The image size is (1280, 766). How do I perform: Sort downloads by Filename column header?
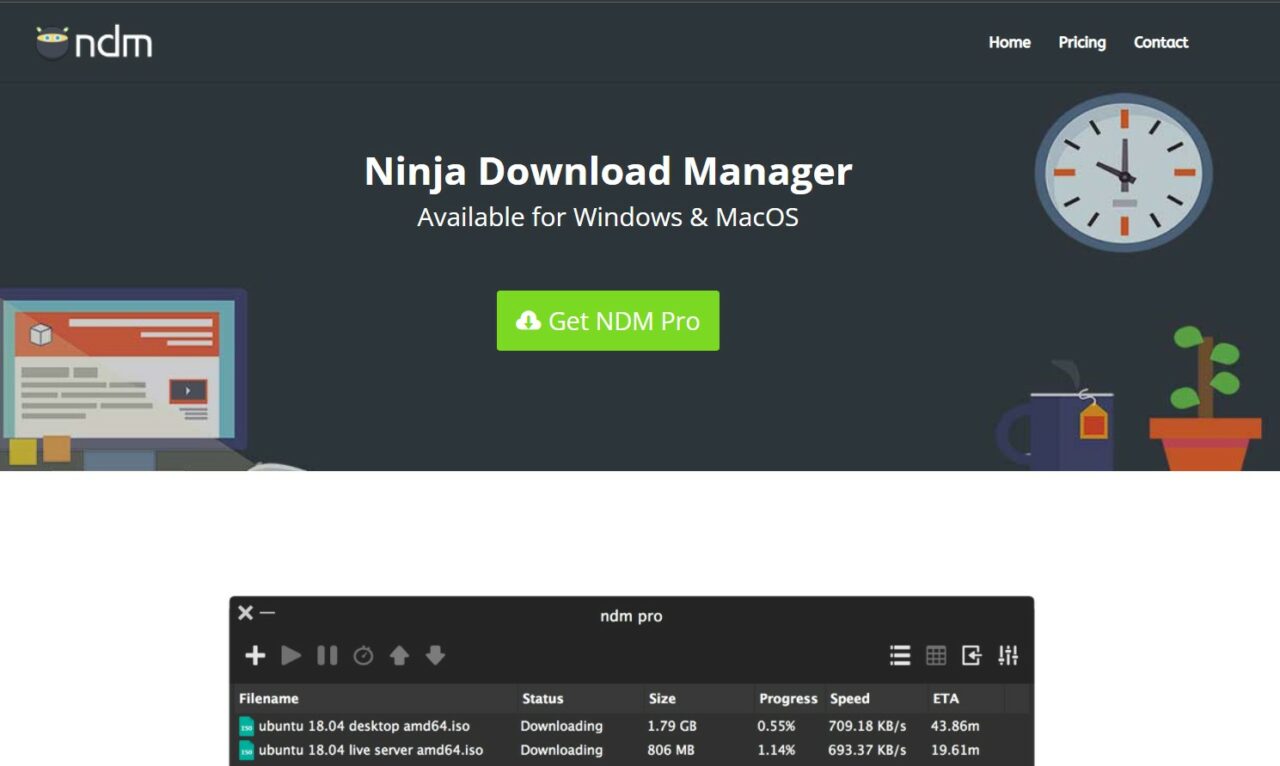coord(269,698)
